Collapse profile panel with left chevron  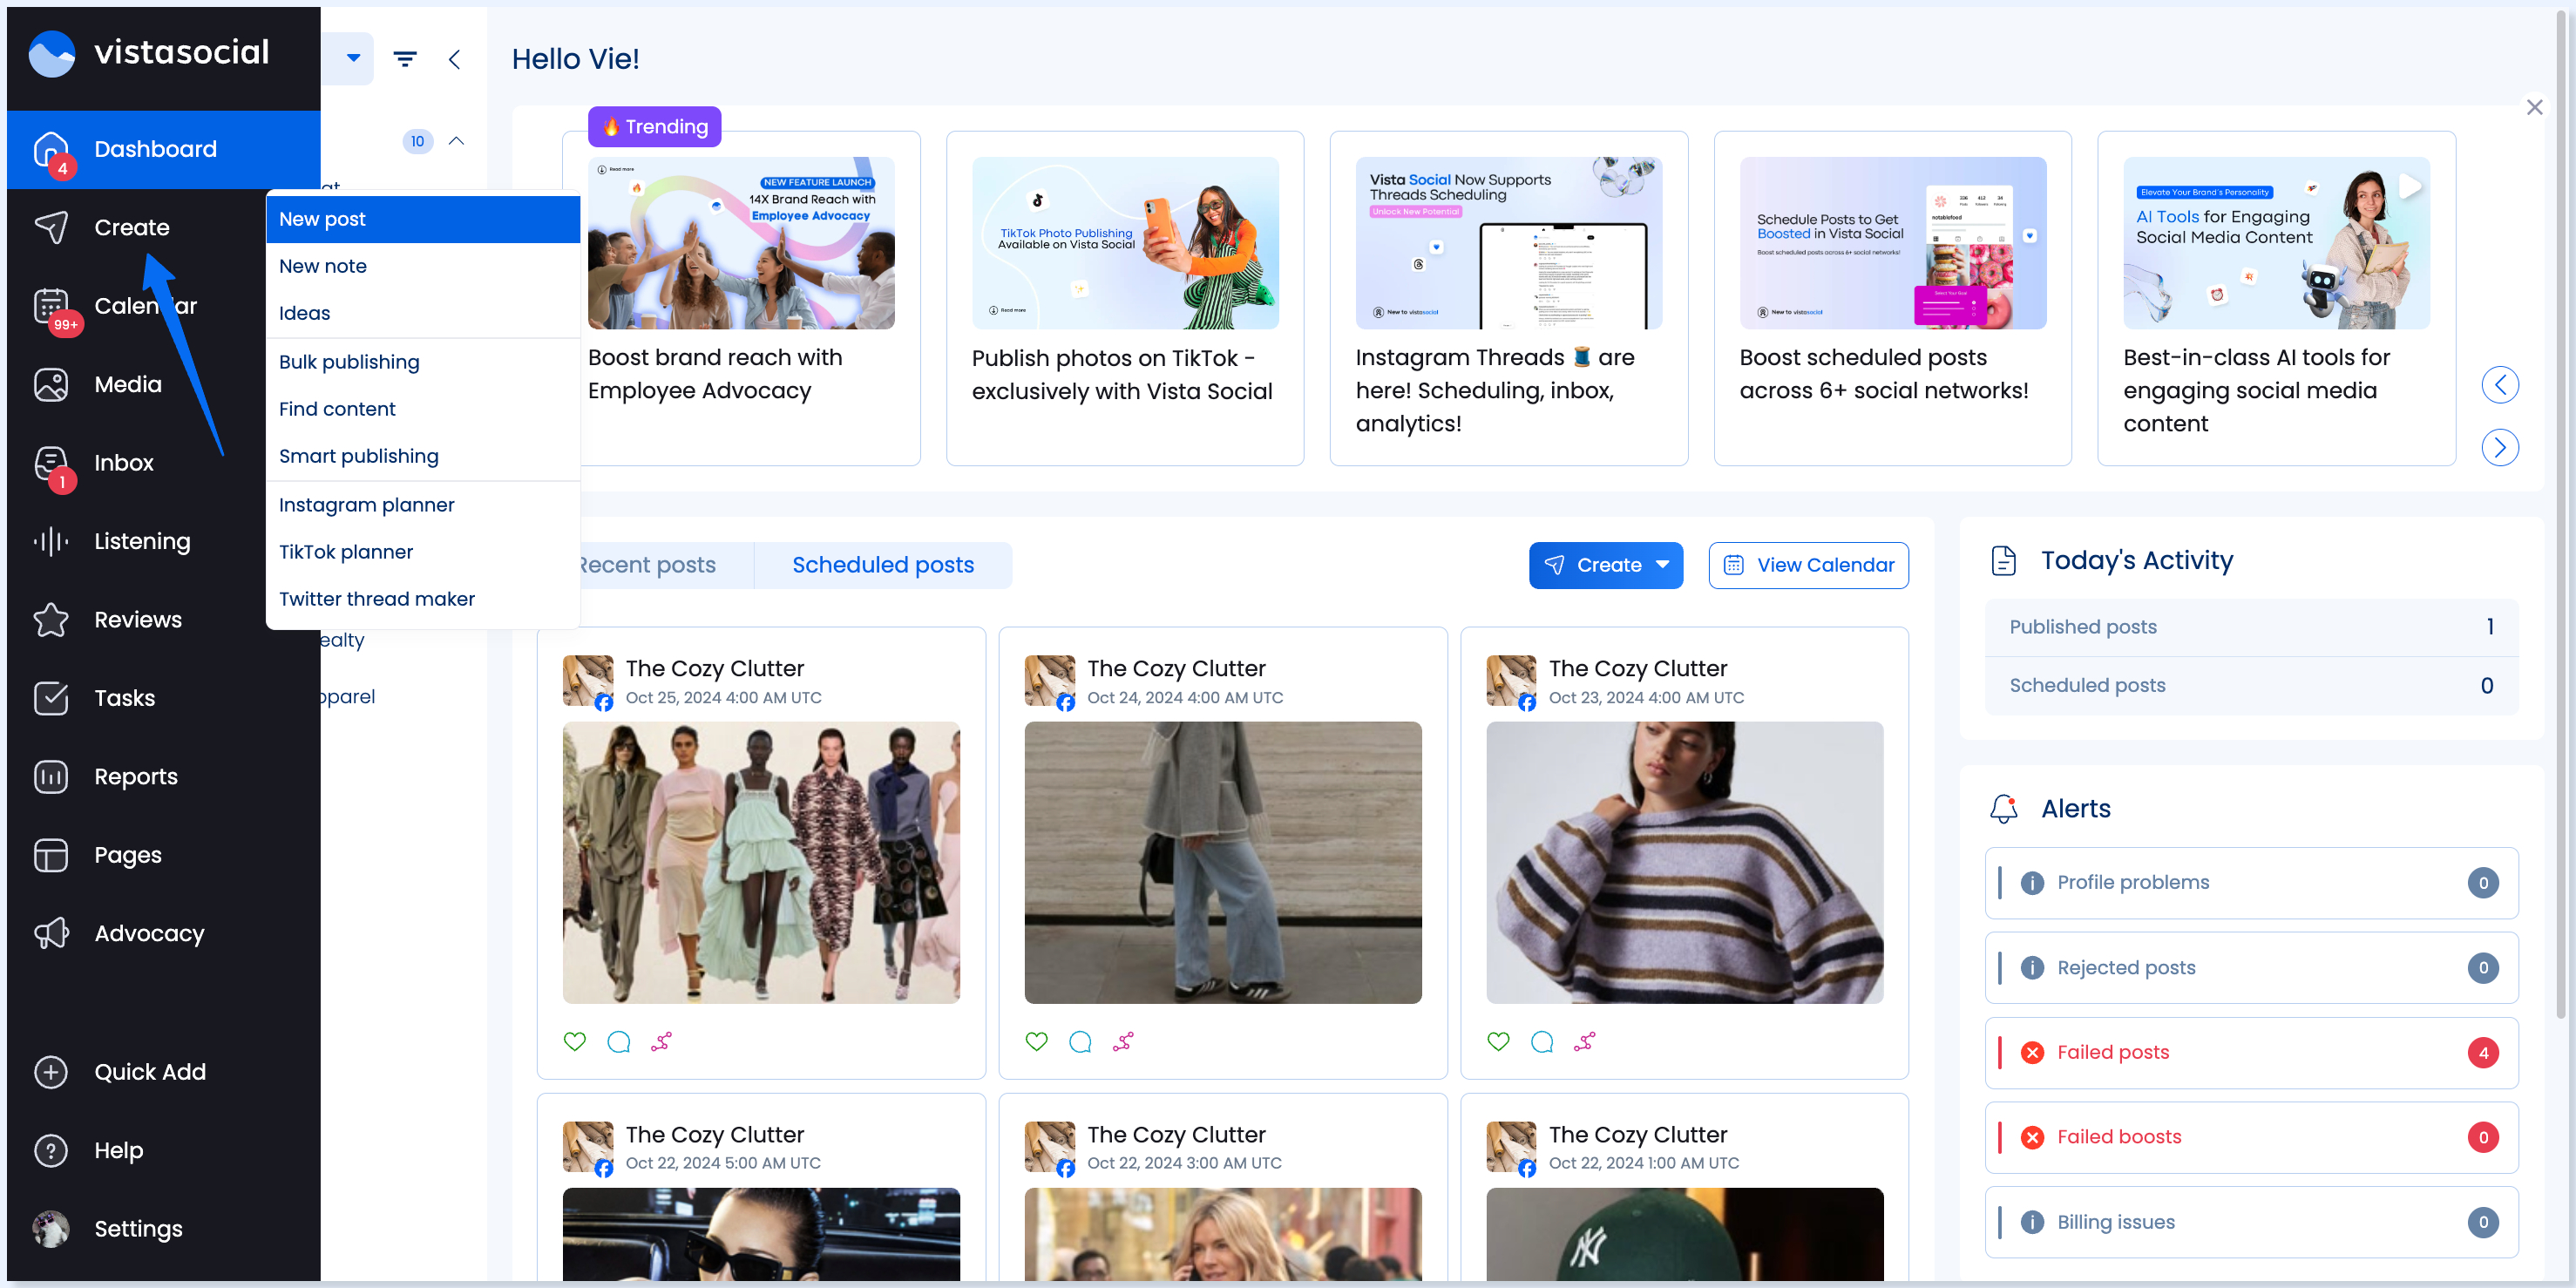455,59
